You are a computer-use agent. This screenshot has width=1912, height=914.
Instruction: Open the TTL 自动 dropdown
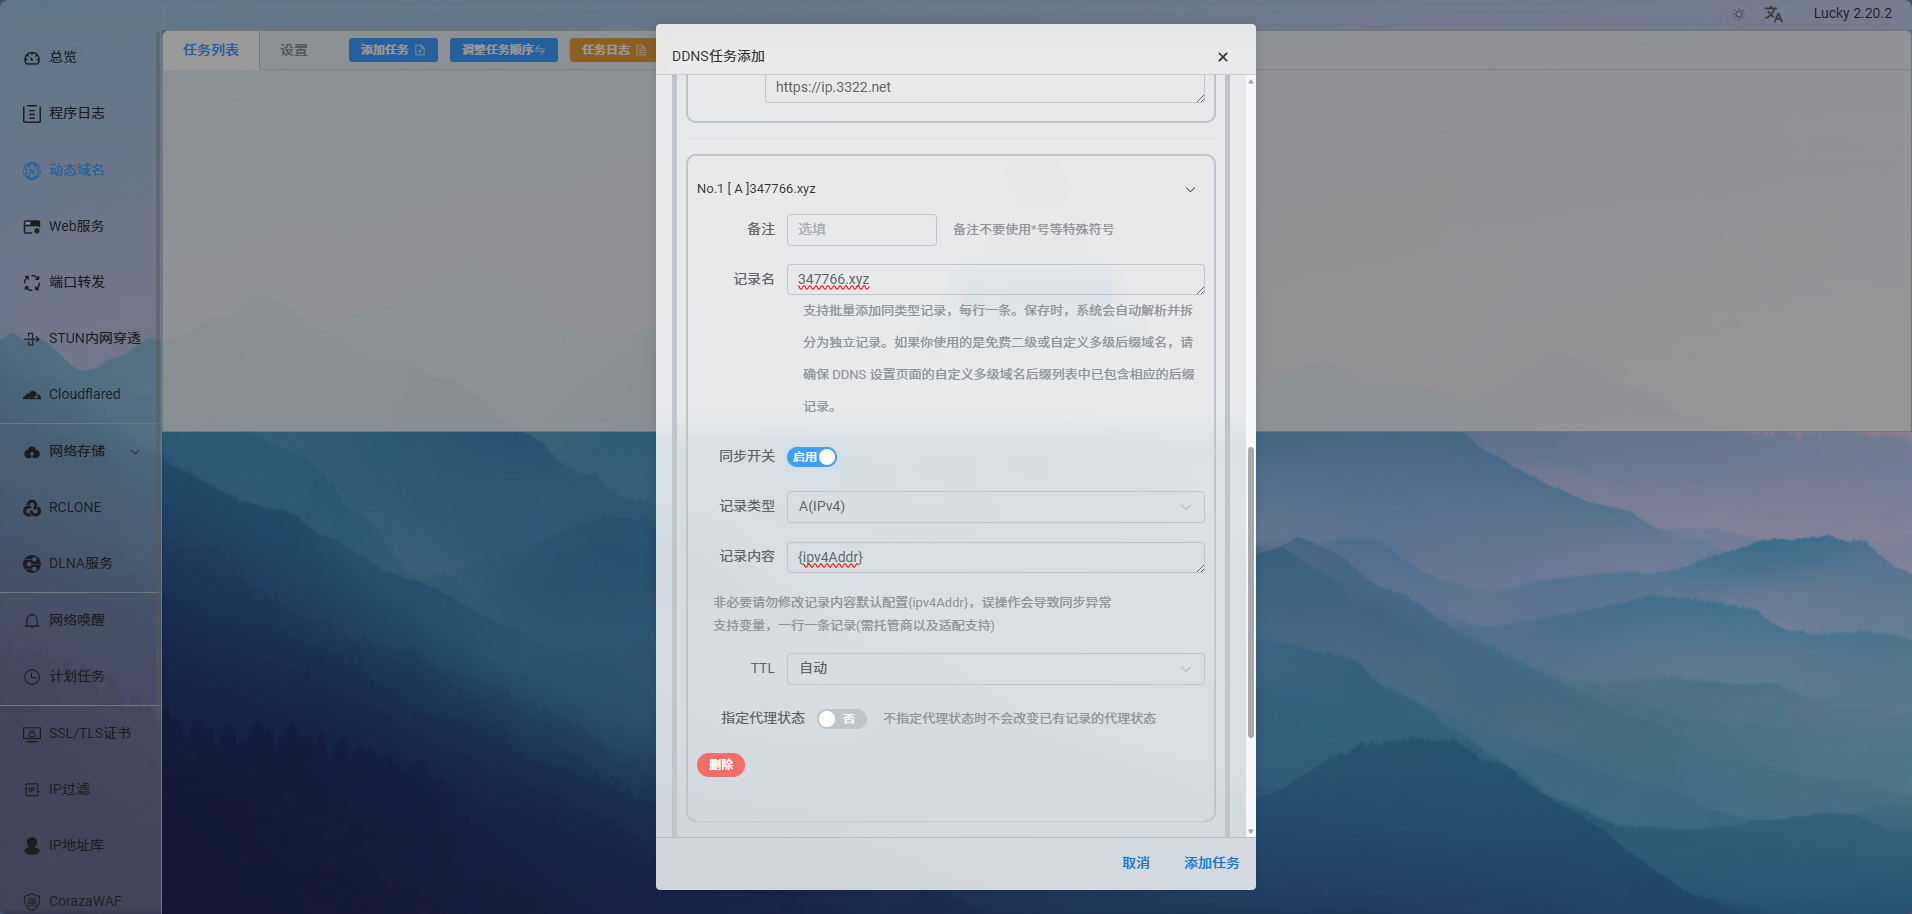coord(995,669)
